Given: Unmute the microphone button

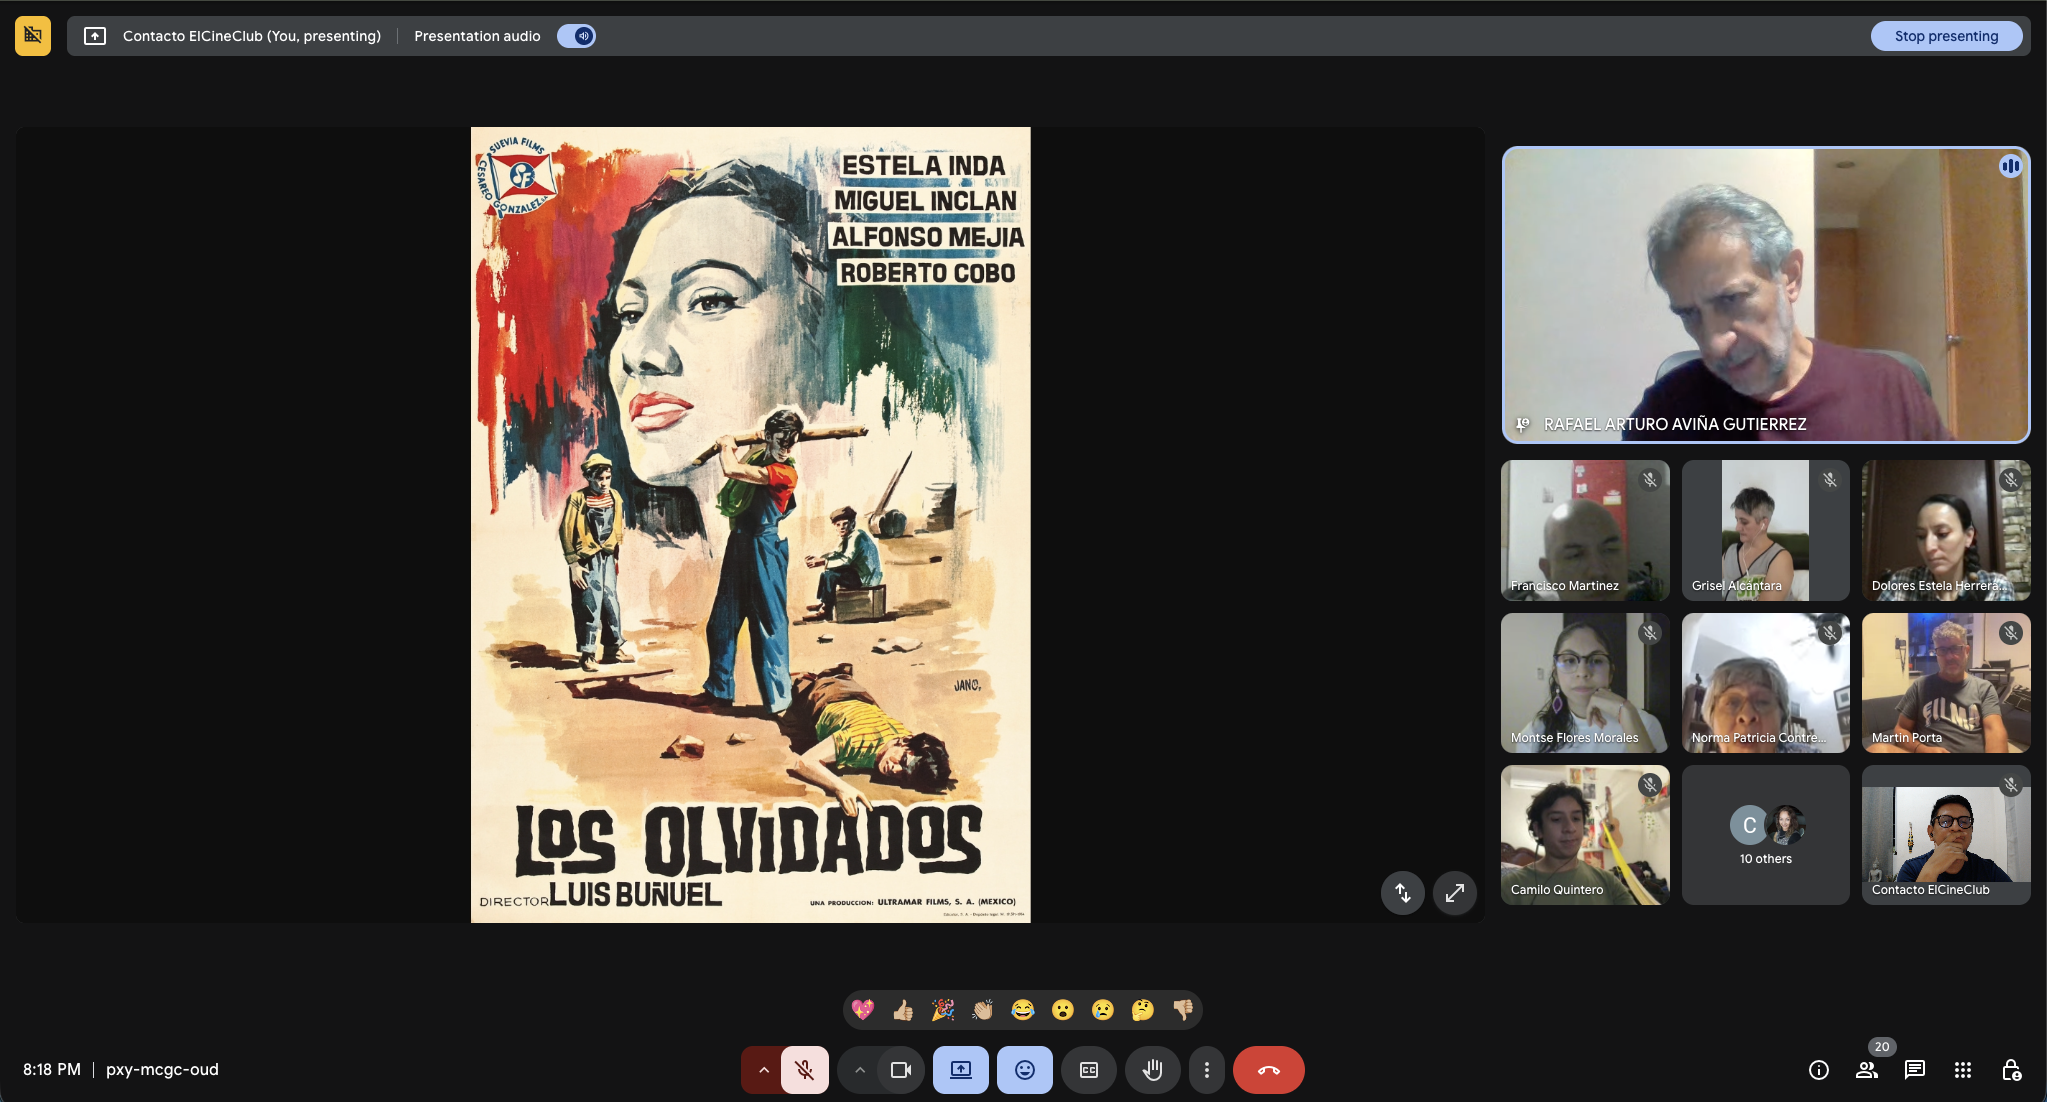Looking at the screenshot, I should (805, 1070).
